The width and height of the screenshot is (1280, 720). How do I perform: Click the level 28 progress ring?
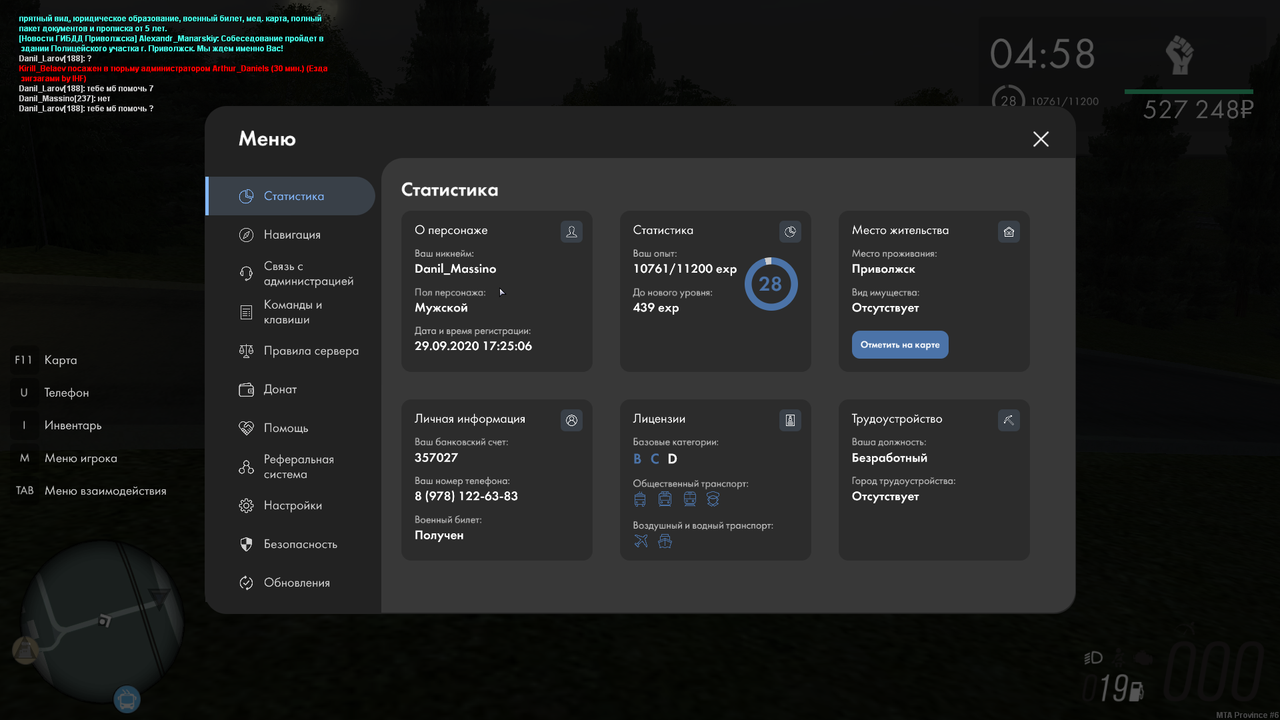coord(770,284)
